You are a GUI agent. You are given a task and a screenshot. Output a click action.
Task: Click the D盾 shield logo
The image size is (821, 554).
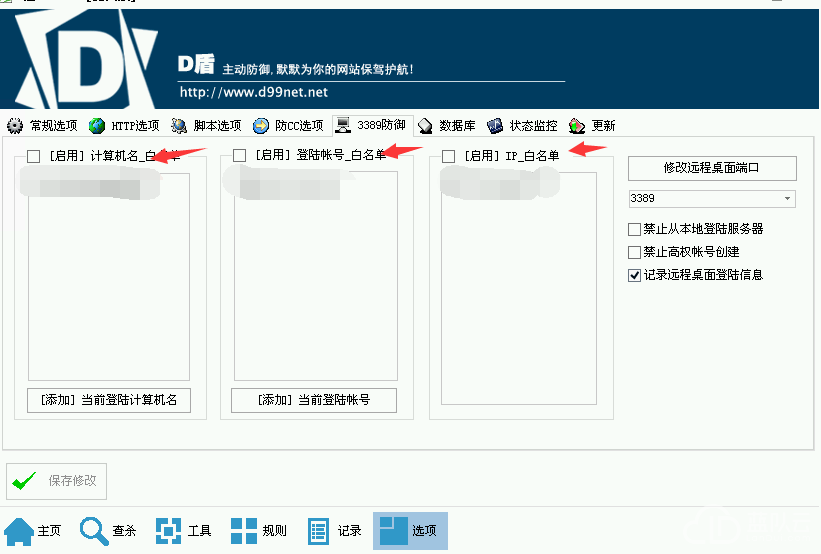point(86,59)
